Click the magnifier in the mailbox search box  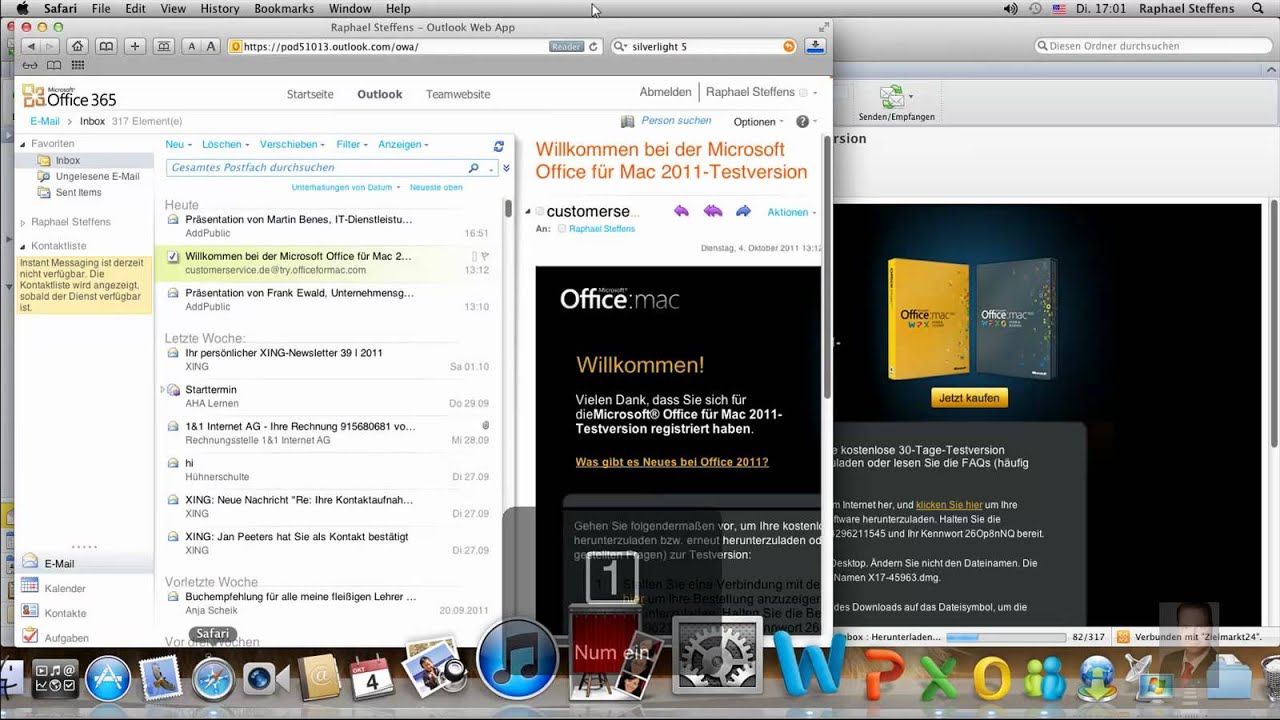tap(474, 168)
